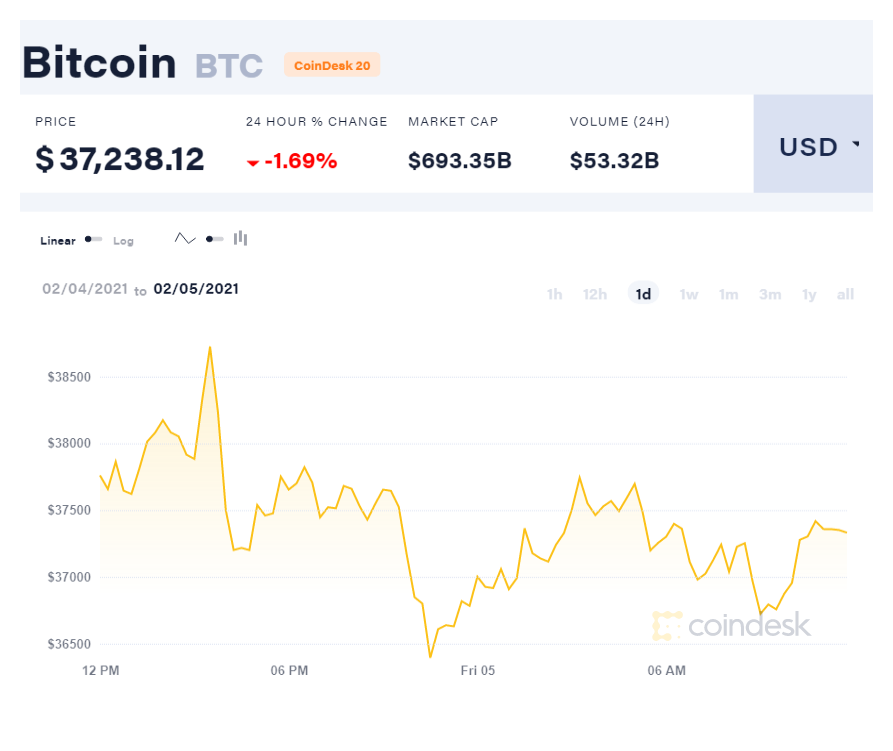Select the line chart icon
Screen dimensions: 893x751
185,239
